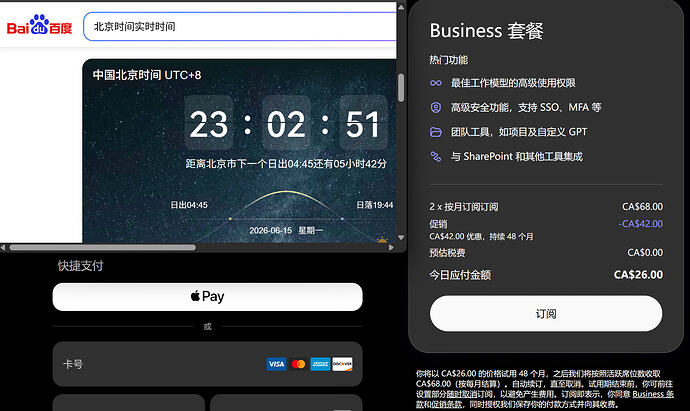The height and width of the screenshot is (411, 690).
Task: Click the horizontal scrollbar left arrow
Action: tap(3, 247)
